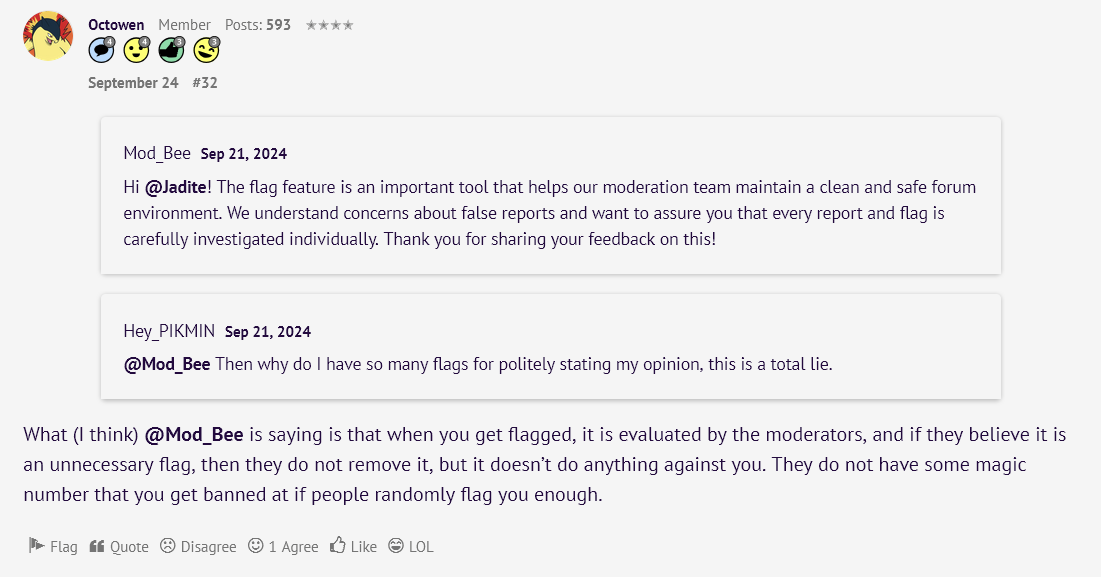Flag this post by Octowen
This screenshot has width=1101, height=577.
click(53, 546)
